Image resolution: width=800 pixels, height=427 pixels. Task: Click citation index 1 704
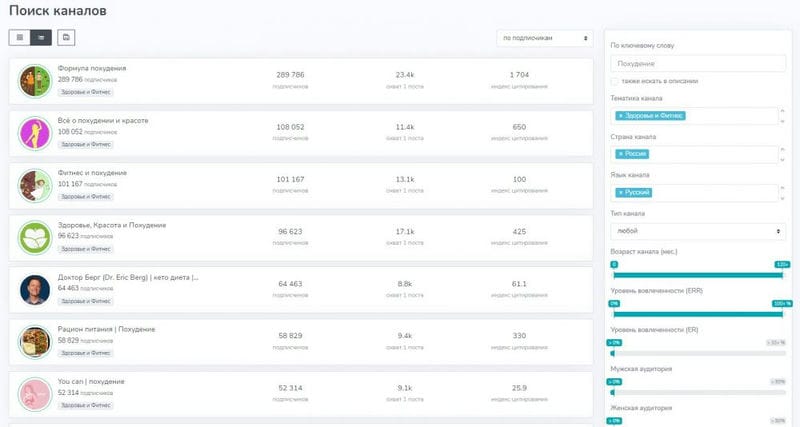519,75
